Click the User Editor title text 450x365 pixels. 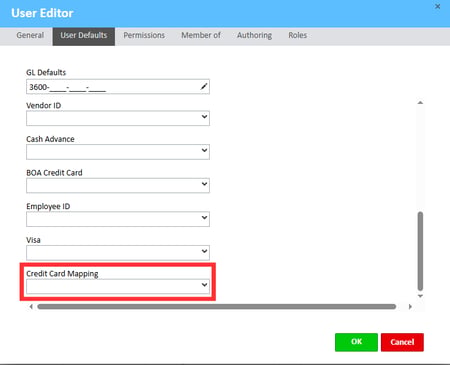[42, 13]
